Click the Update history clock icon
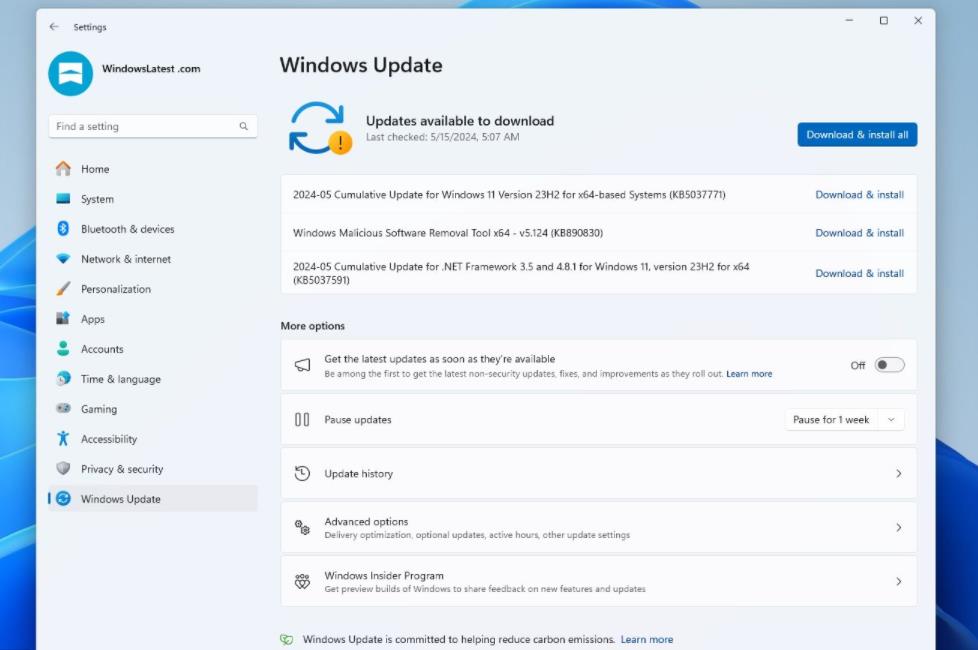 302,474
